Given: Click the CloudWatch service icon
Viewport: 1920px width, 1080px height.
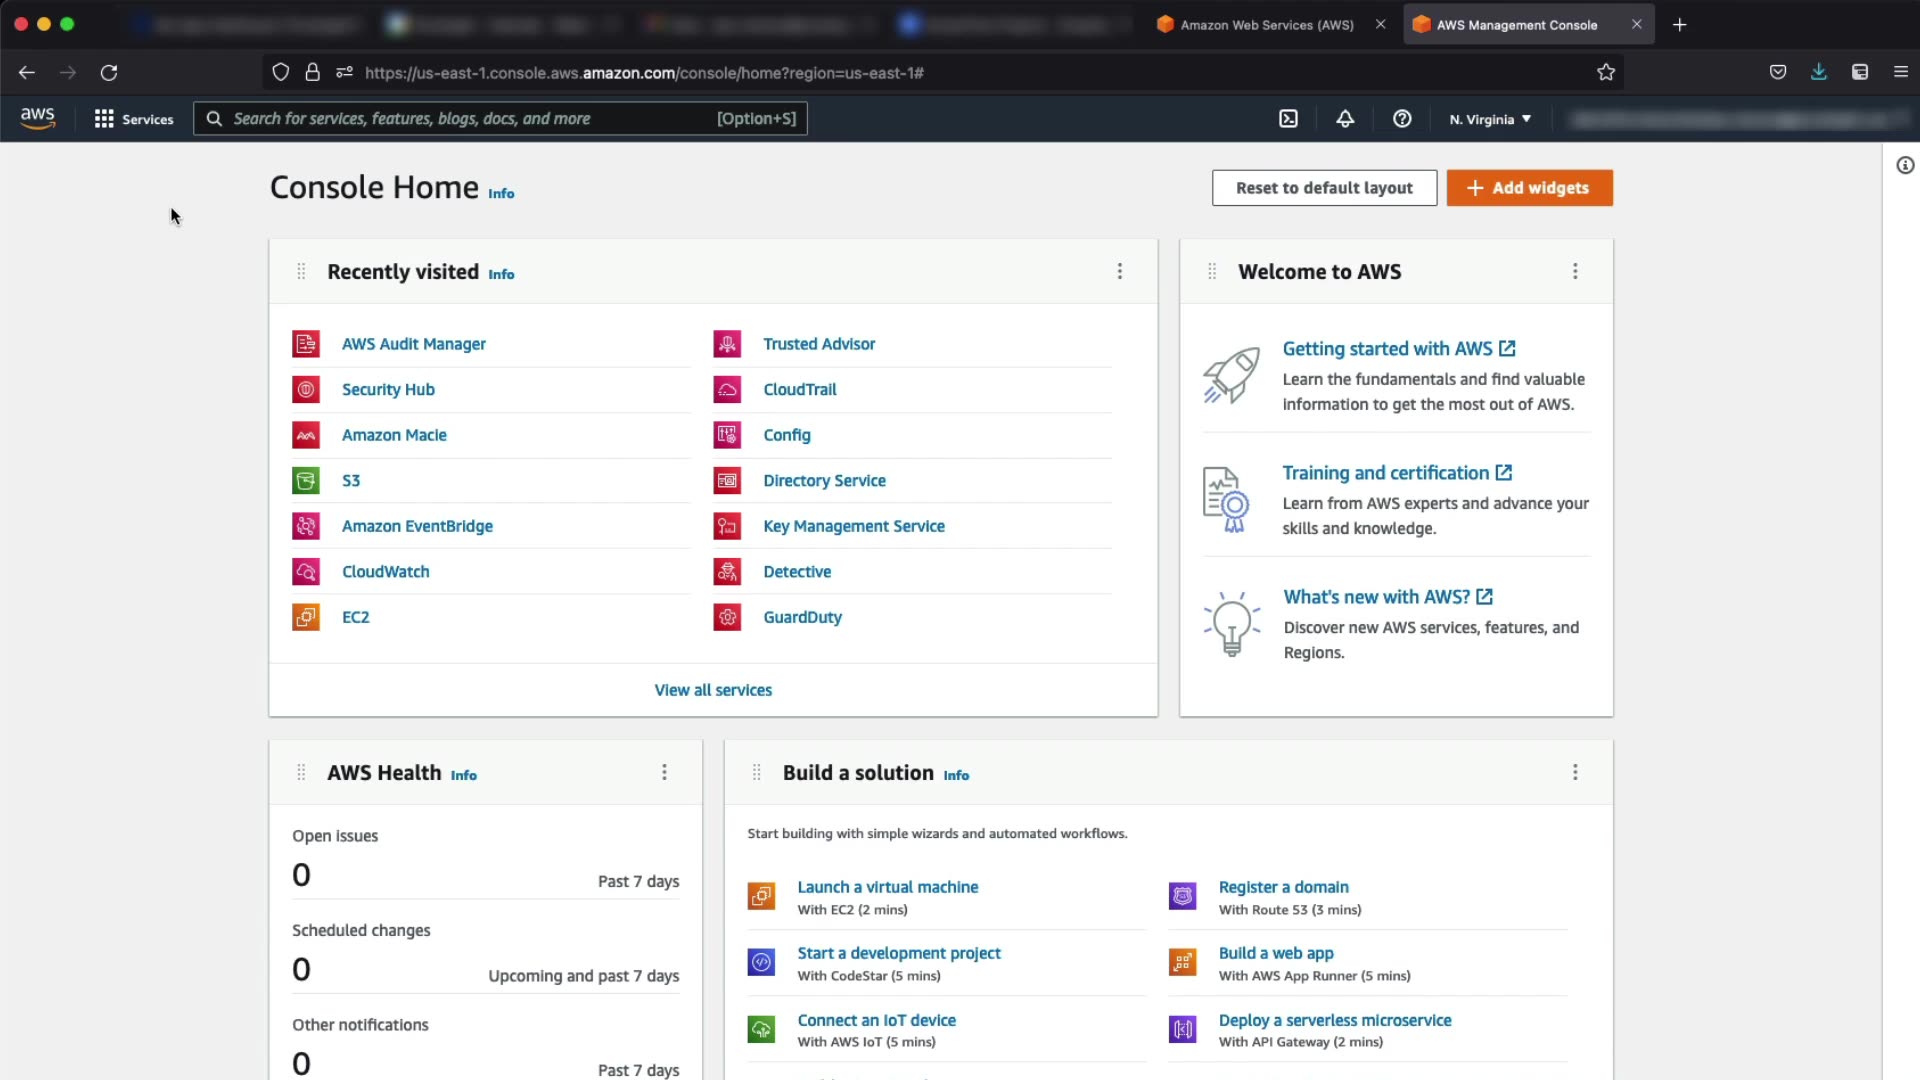Looking at the screenshot, I should point(306,572).
